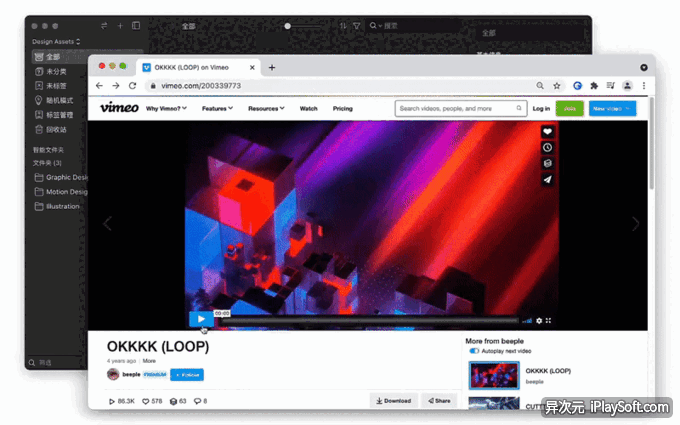Click the Google extension icon in the toolbar
The width and height of the screenshot is (680, 425).
(x=577, y=86)
